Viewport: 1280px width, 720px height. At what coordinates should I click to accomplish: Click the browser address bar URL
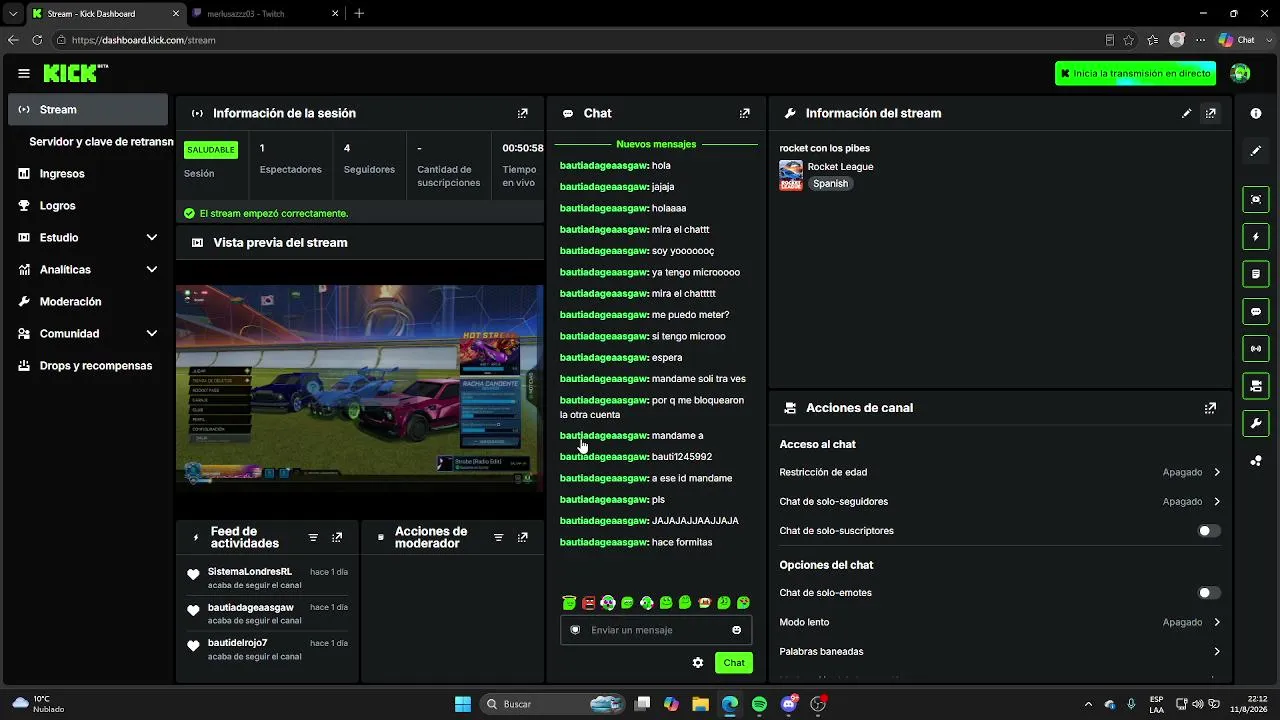[143, 40]
